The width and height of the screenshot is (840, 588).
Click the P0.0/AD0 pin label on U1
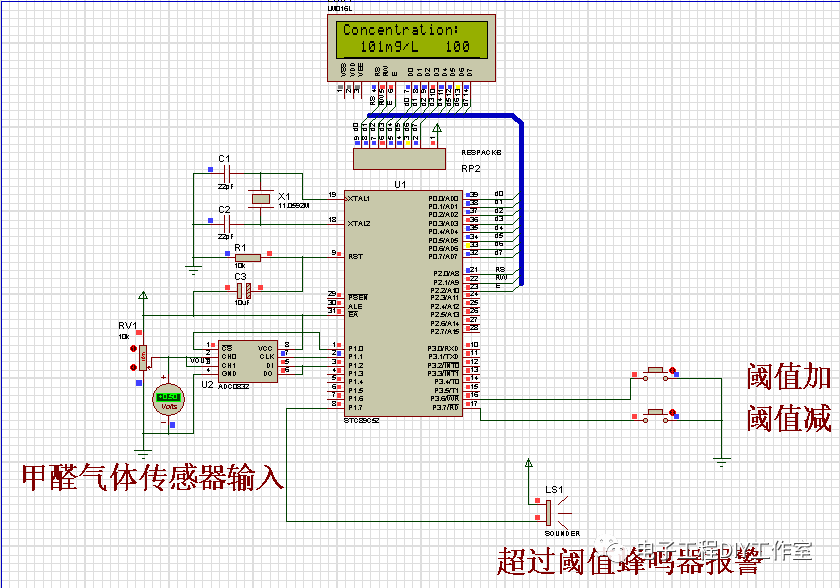point(443,198)
